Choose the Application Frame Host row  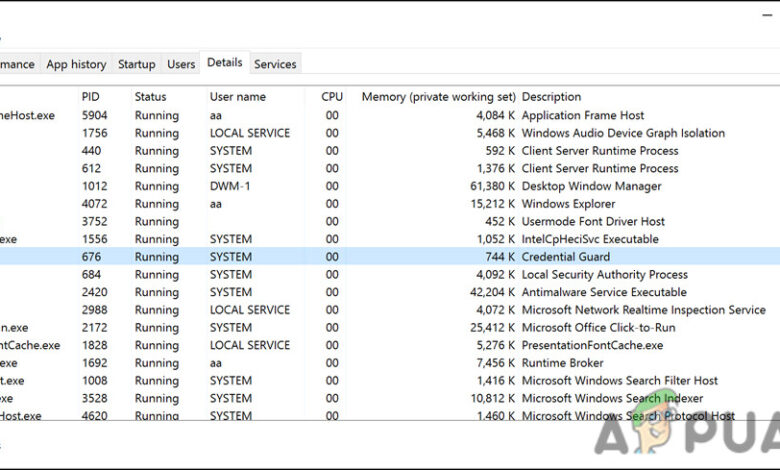coord(583,116)
